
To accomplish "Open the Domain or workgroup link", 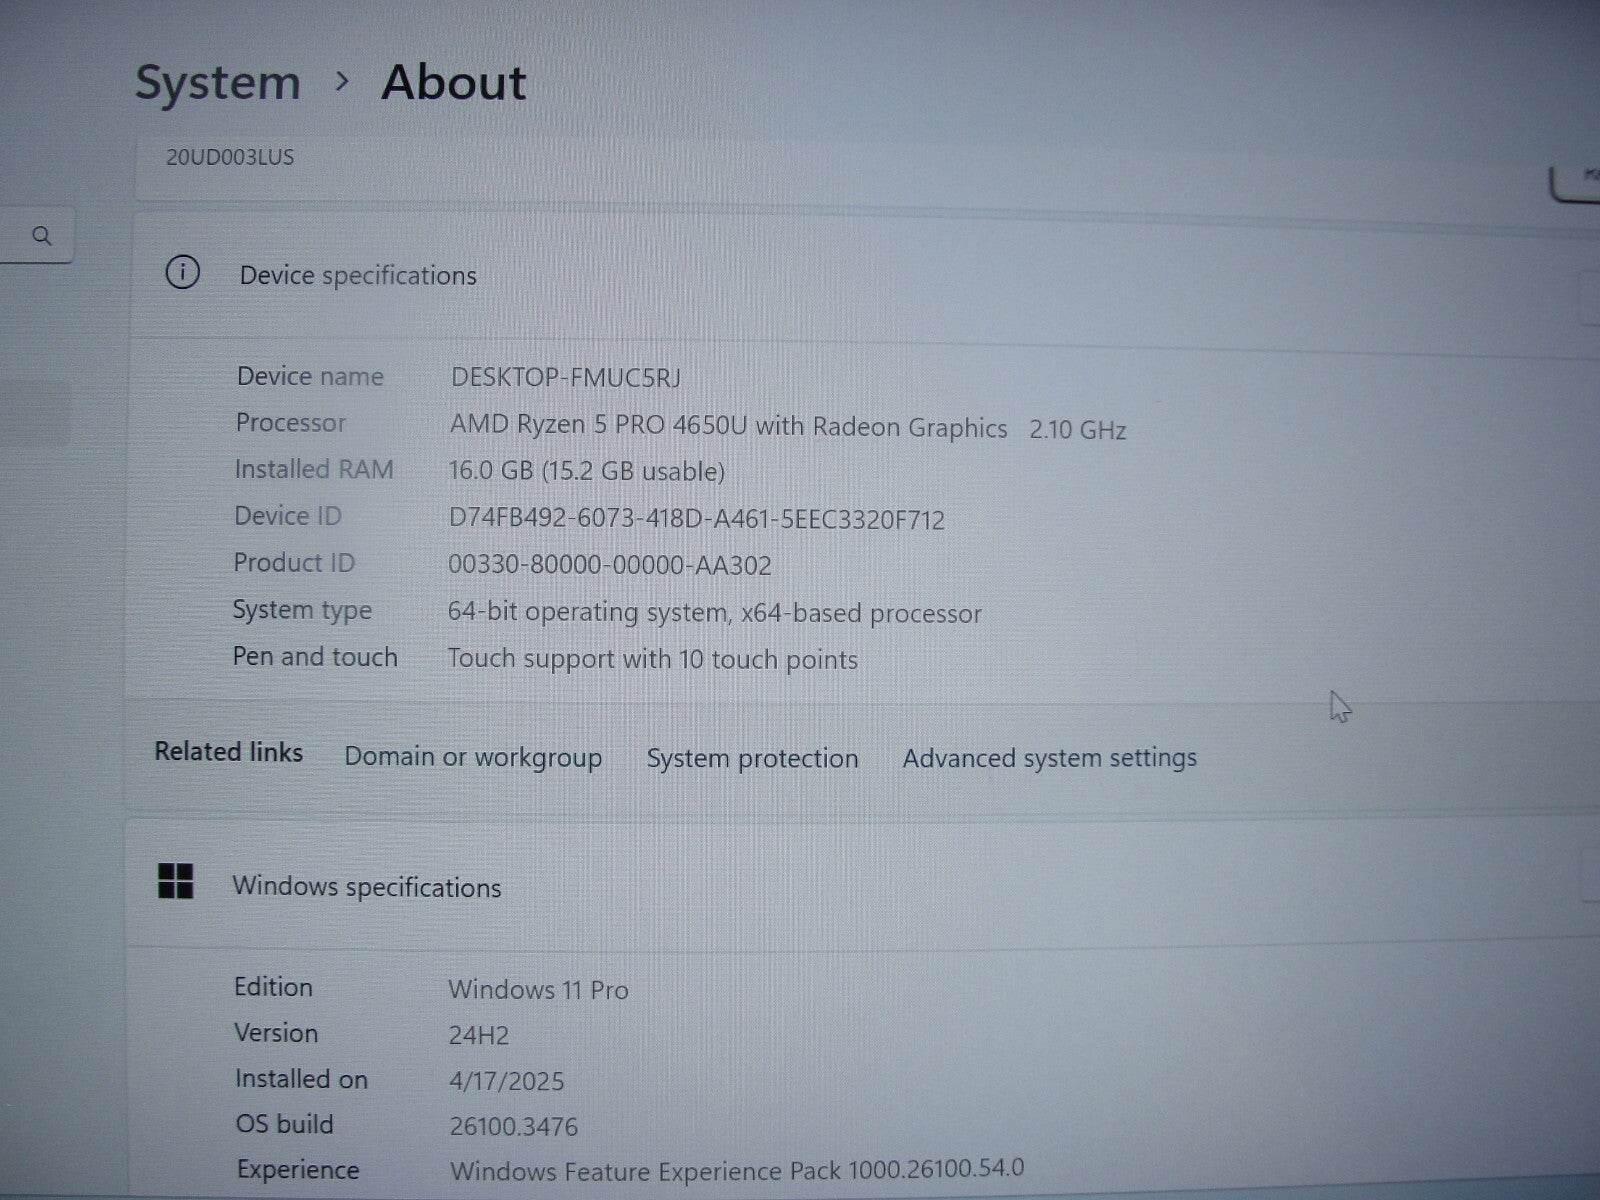I will [471, 758].
